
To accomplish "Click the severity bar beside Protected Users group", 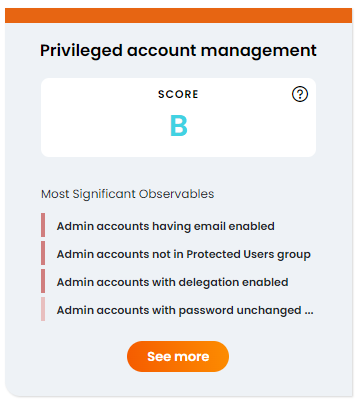I will tap(43, 253).
